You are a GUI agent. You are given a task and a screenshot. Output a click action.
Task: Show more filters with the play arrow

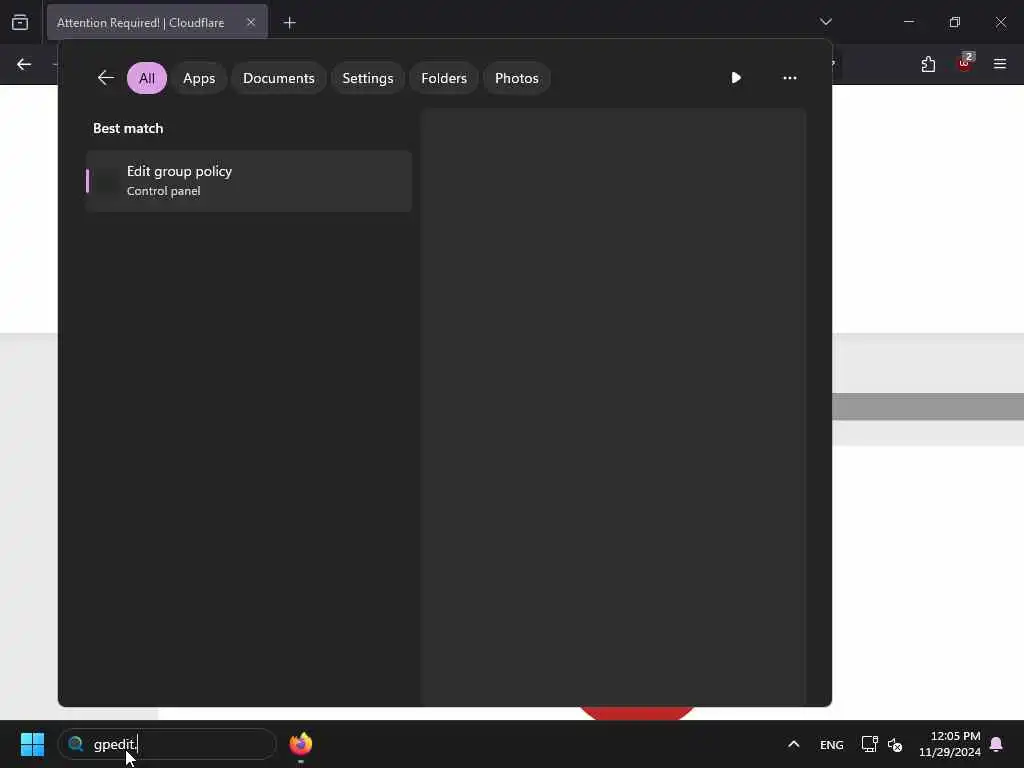click(x=736, y=78)
